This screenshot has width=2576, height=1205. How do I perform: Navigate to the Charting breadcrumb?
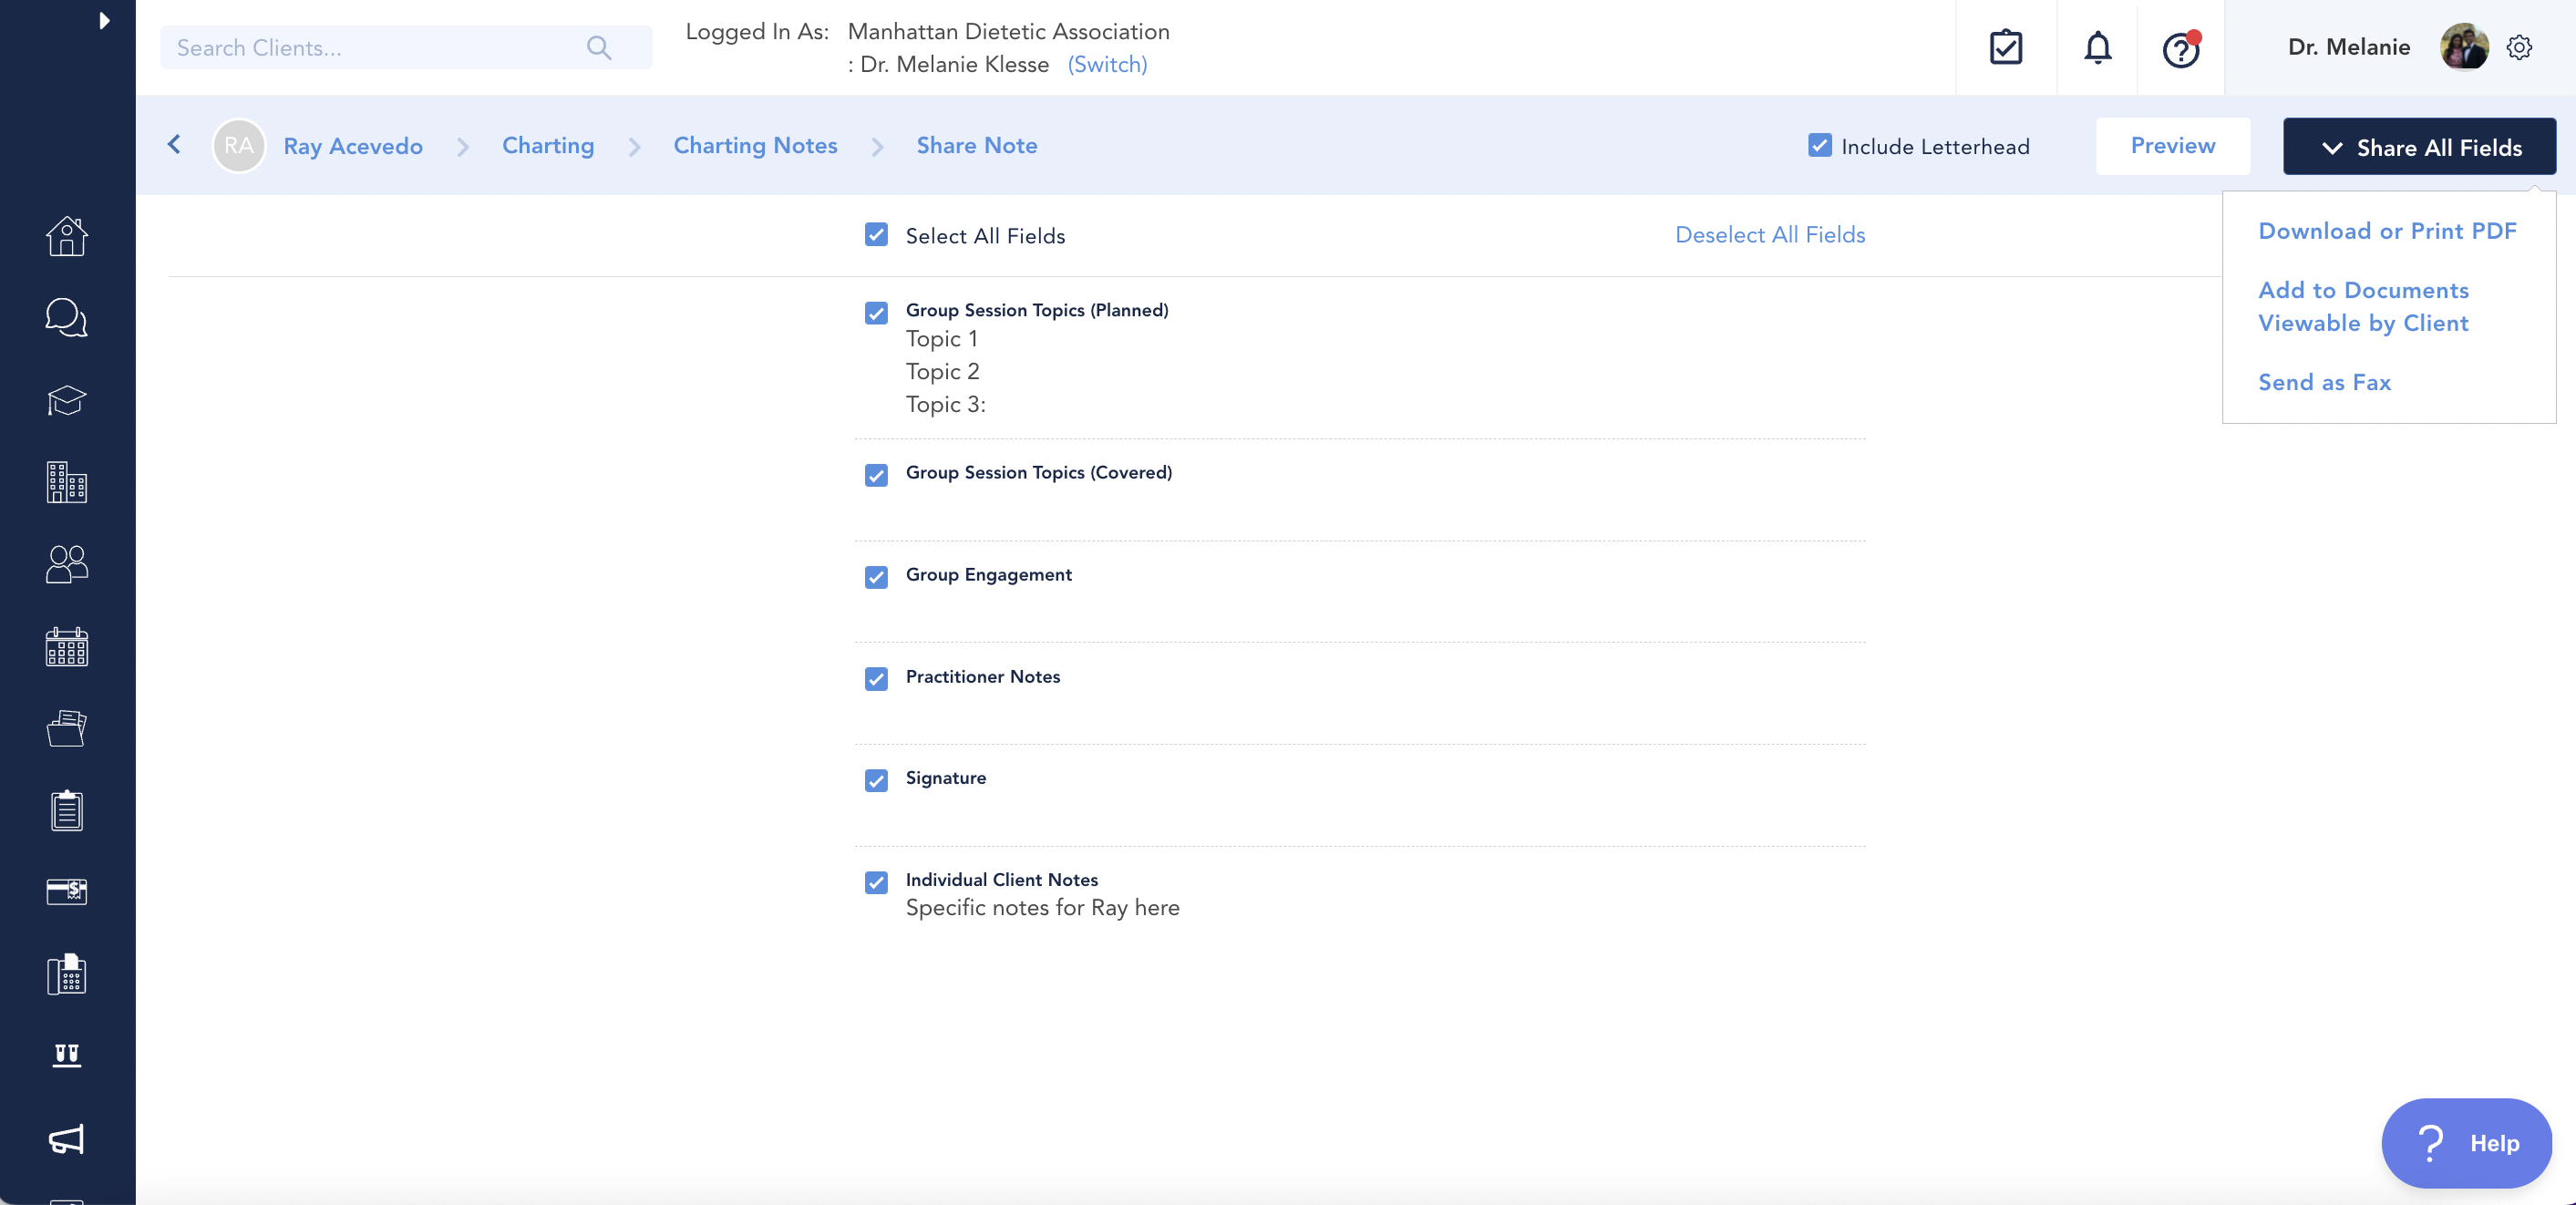[x=547, y=145]
